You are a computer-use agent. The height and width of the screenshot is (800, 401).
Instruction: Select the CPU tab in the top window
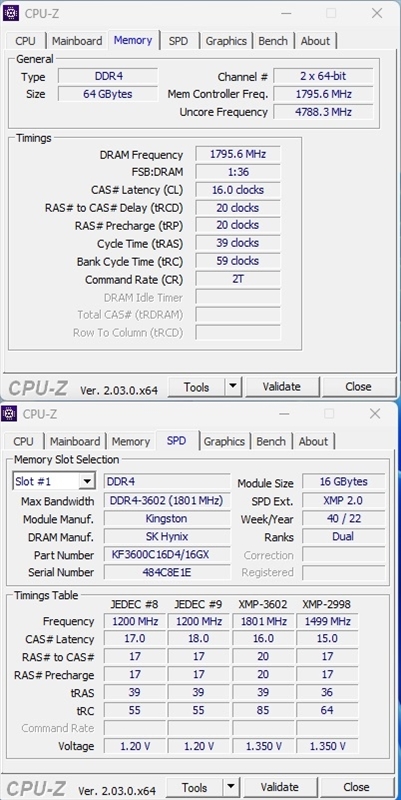[26, 41]
